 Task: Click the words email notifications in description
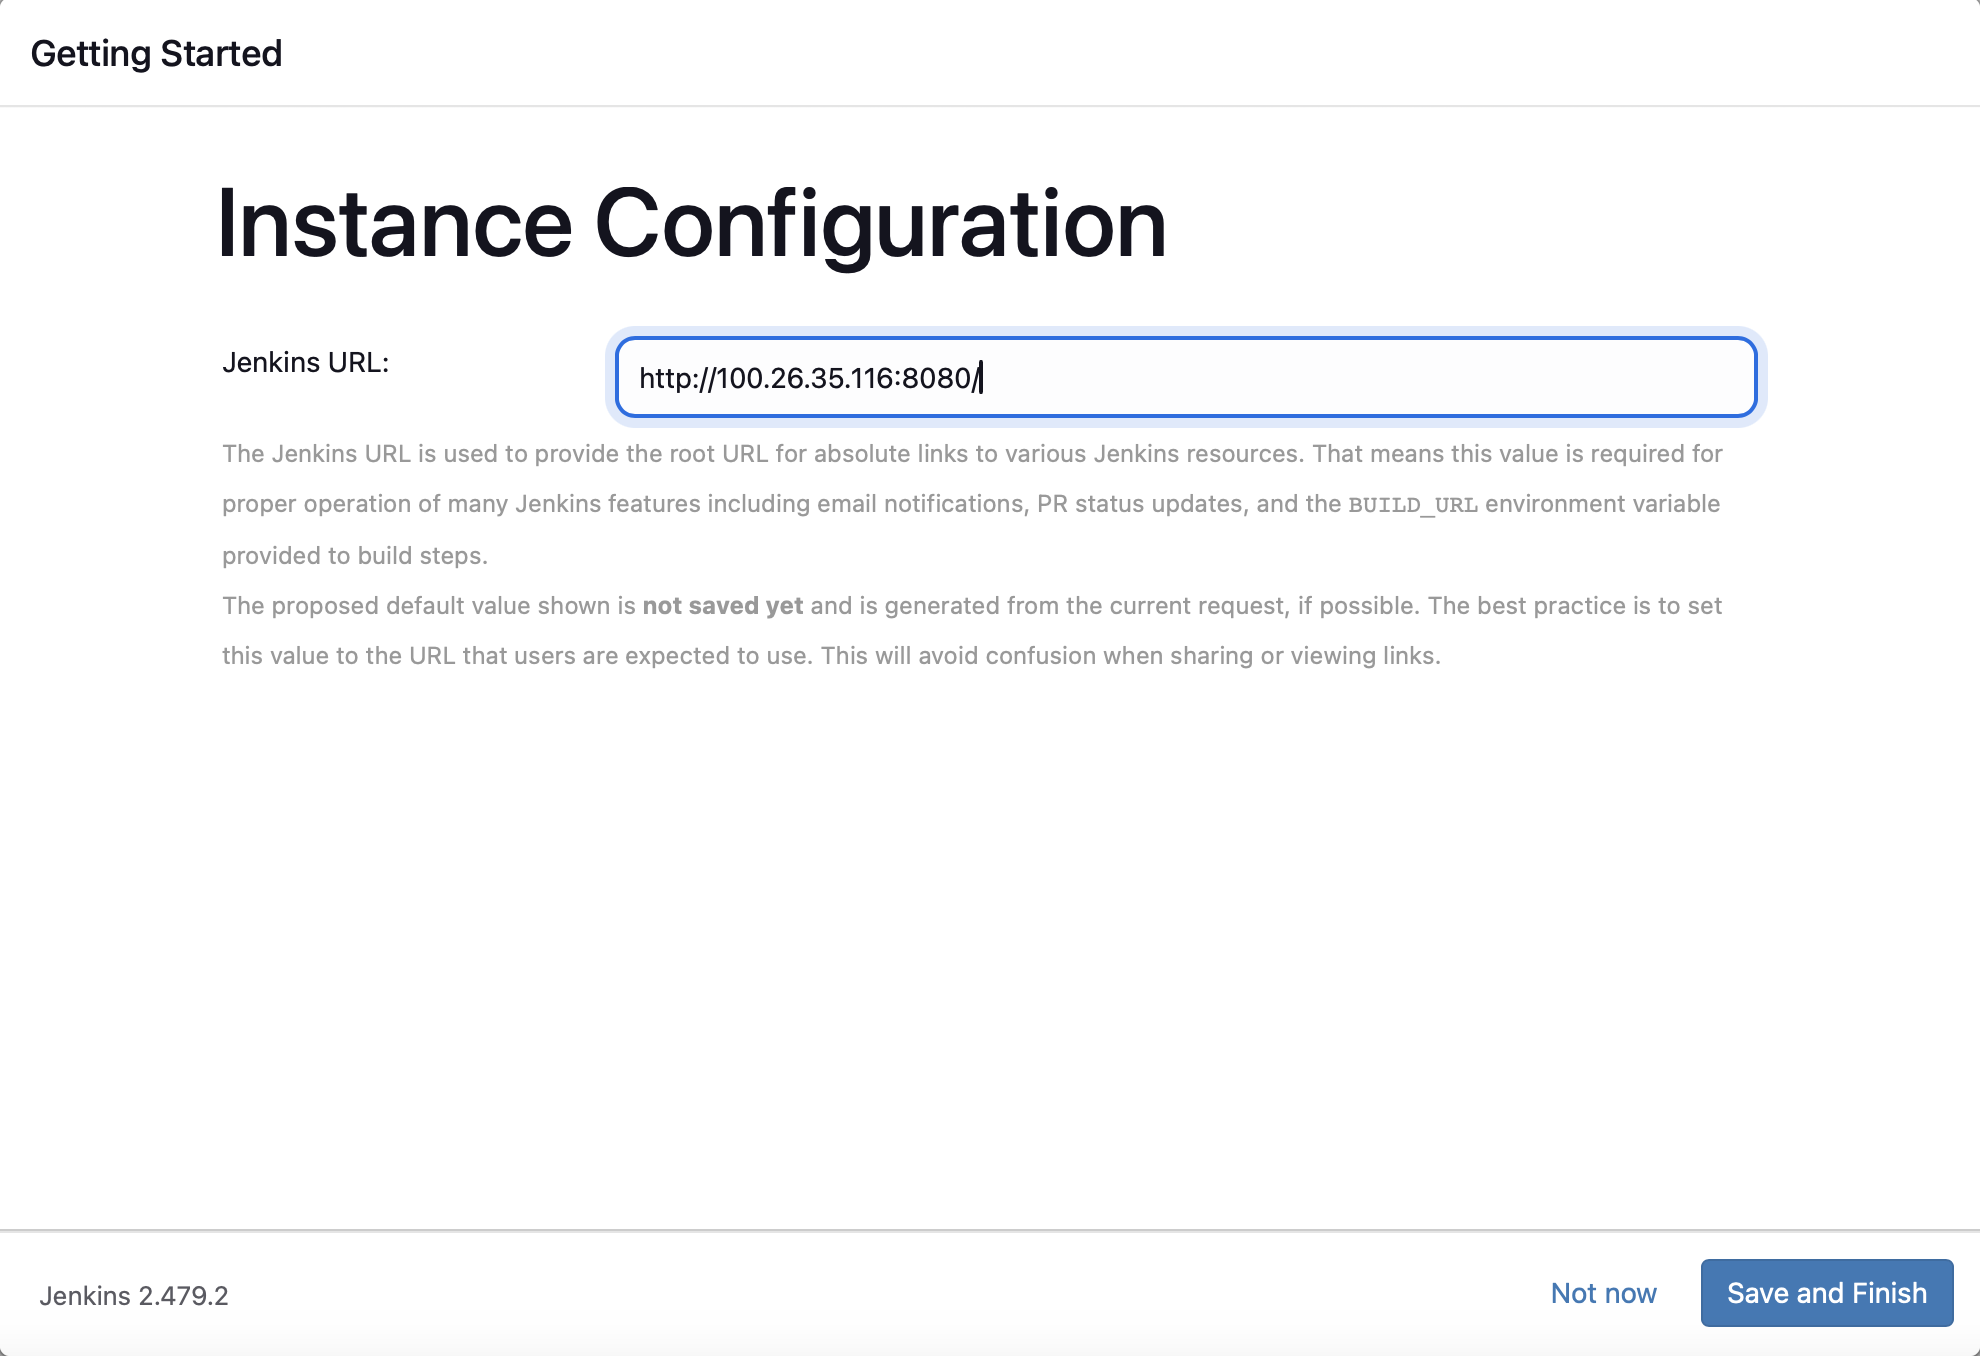(921, 504)
